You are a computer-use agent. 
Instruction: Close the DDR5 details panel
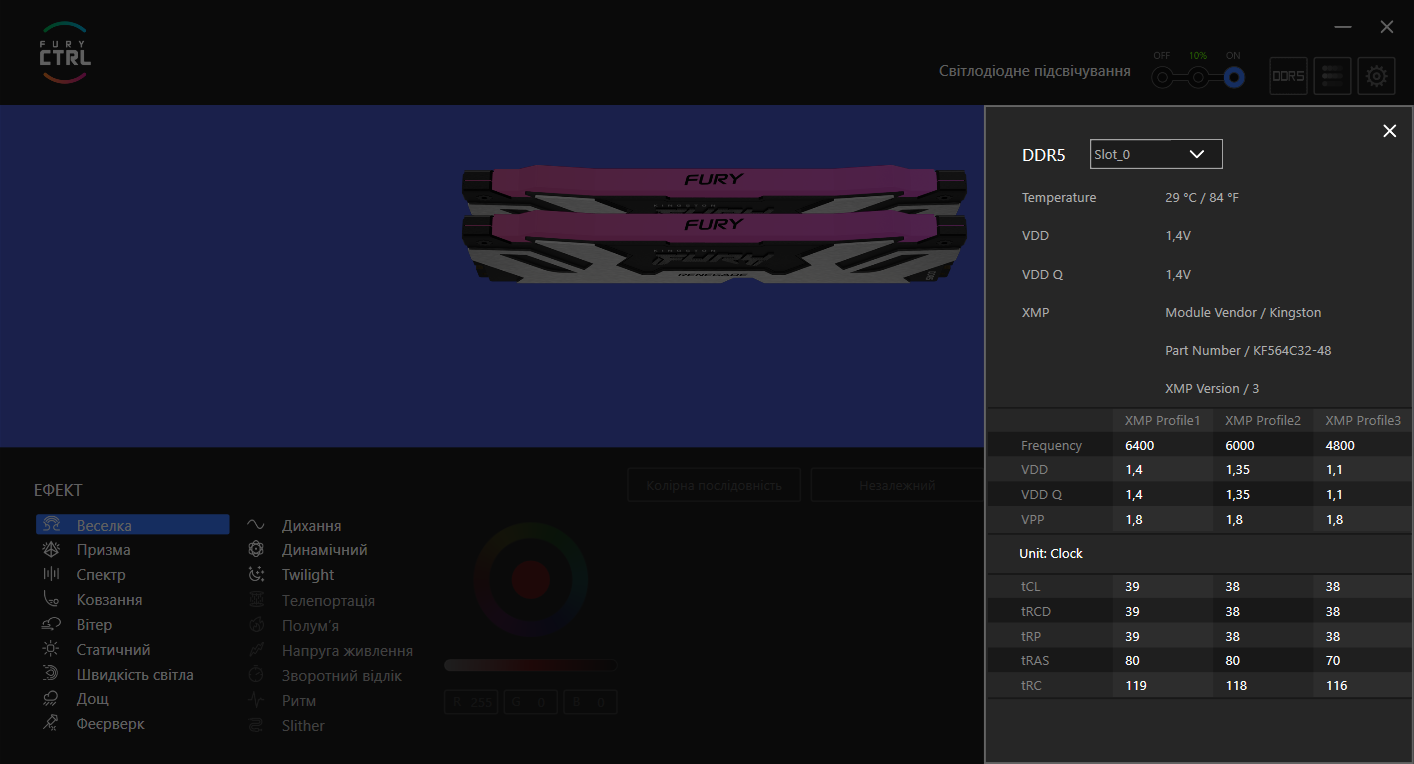coord(1389,131)
